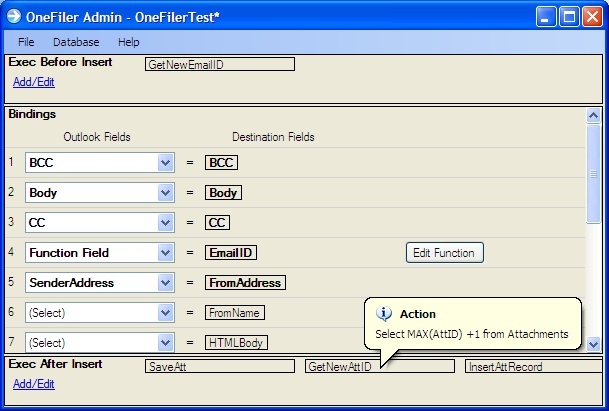Click the Bindings scrollbar down arrow
Image resolution: width=609 pixels, height=411 pixels.
click(593, 345)
